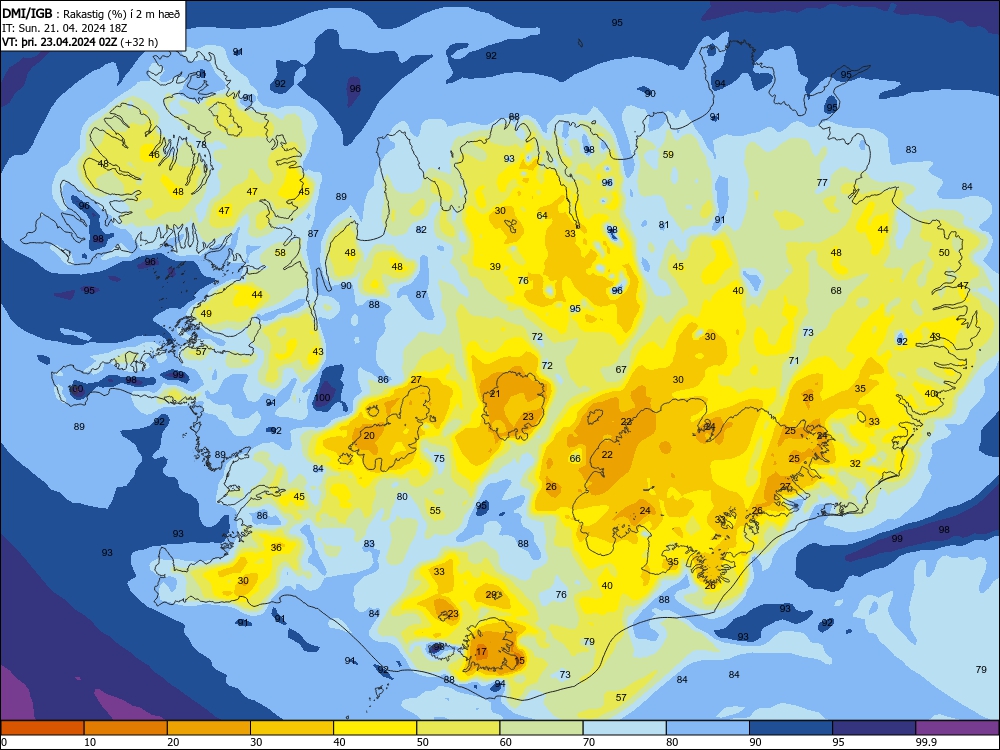The width and height of the screenshot is (1000, 750).
Task: Click the humidity value 55 on the map
Action: tap(435, 511)
